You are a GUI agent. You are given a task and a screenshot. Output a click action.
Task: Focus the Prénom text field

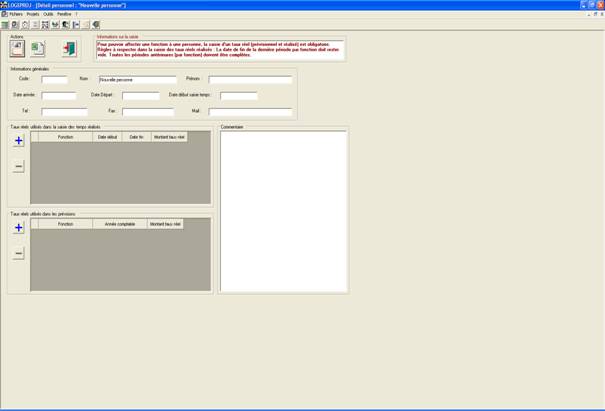[x=250, y=79]
